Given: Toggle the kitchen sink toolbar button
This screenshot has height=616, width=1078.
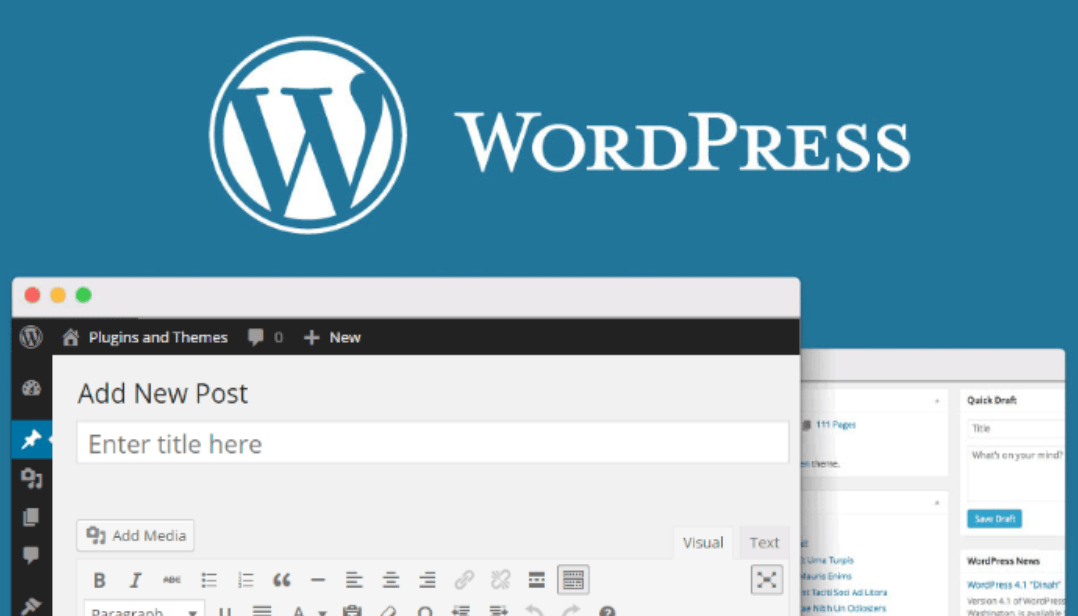Looking at the screenshot, I should click(572, 580).
